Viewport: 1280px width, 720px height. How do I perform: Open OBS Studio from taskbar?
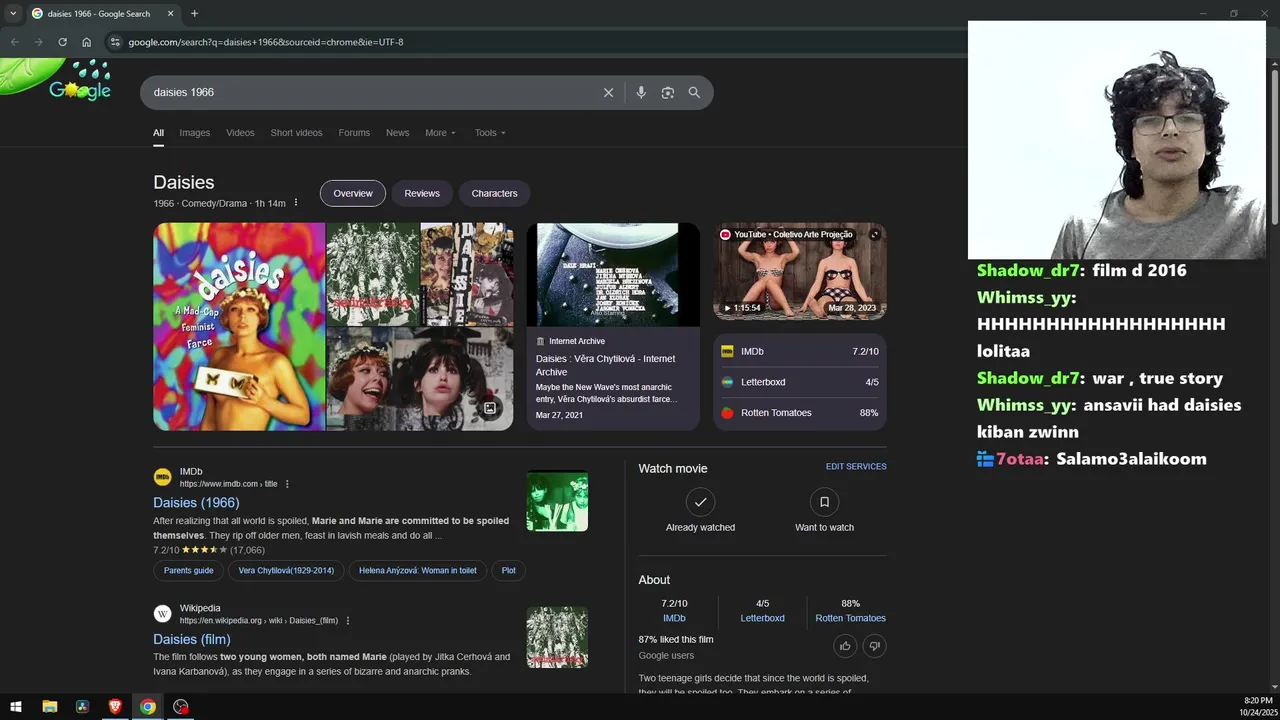click(x=181, y=706)
